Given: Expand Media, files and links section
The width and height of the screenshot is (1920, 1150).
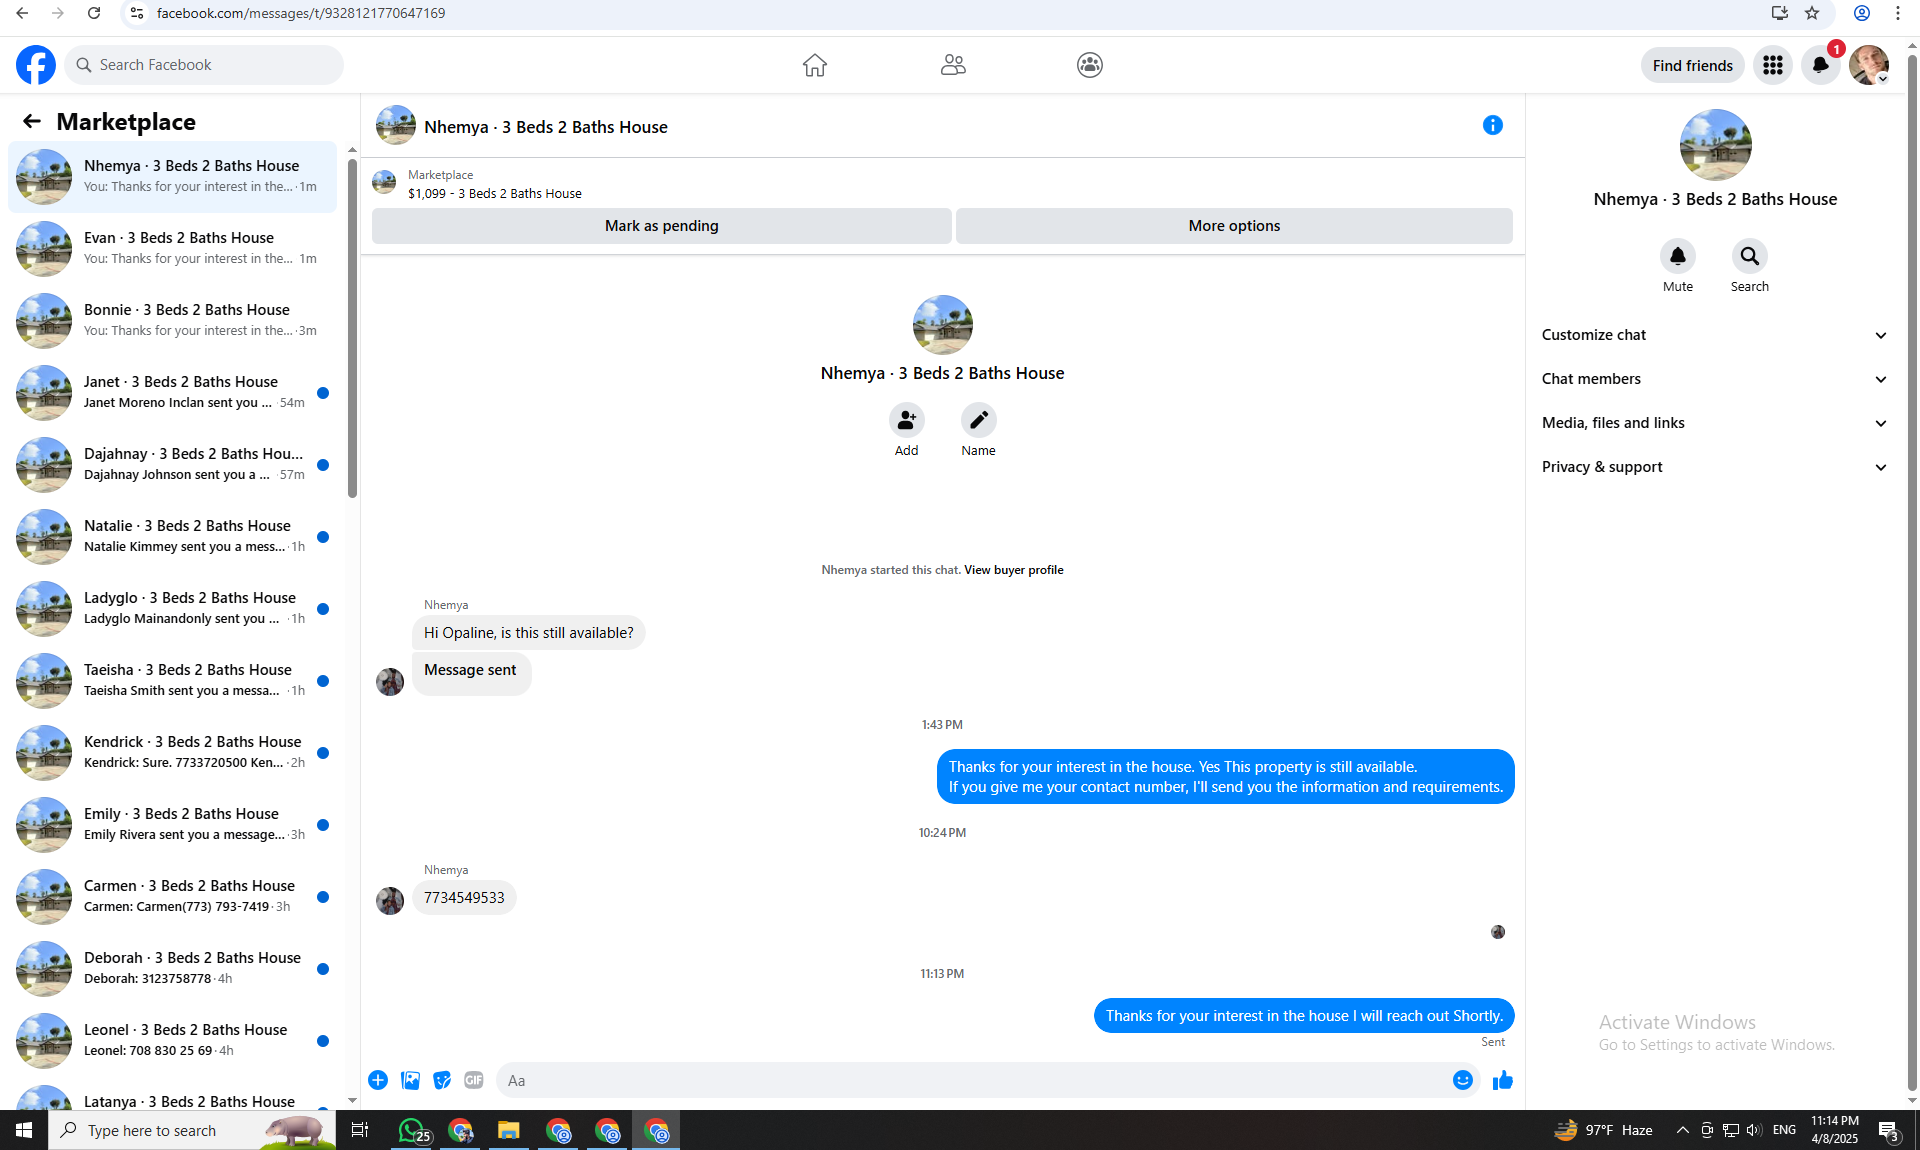Looking at the screenshot, I should 1714,423.
